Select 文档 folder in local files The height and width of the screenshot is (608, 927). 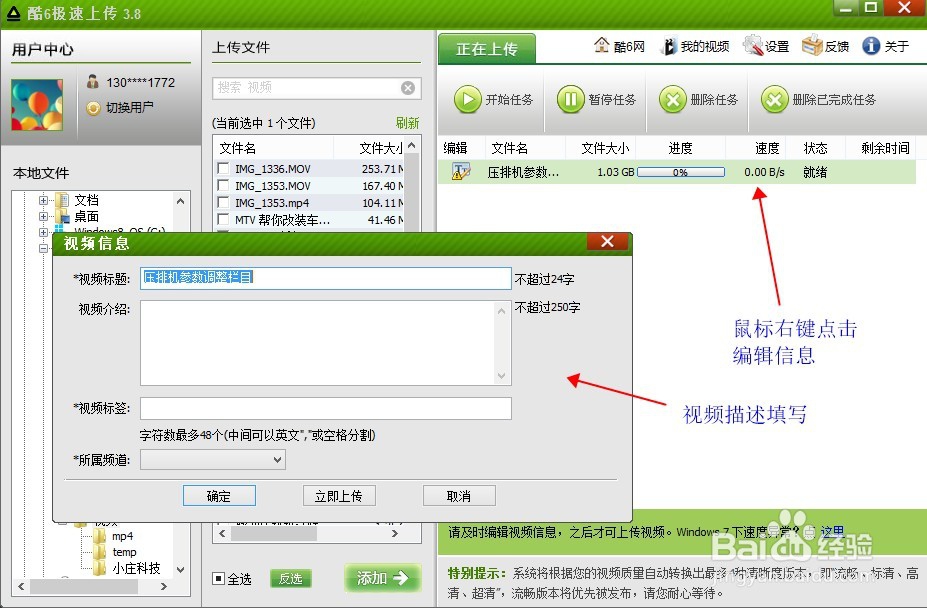[x=86, y=200]
